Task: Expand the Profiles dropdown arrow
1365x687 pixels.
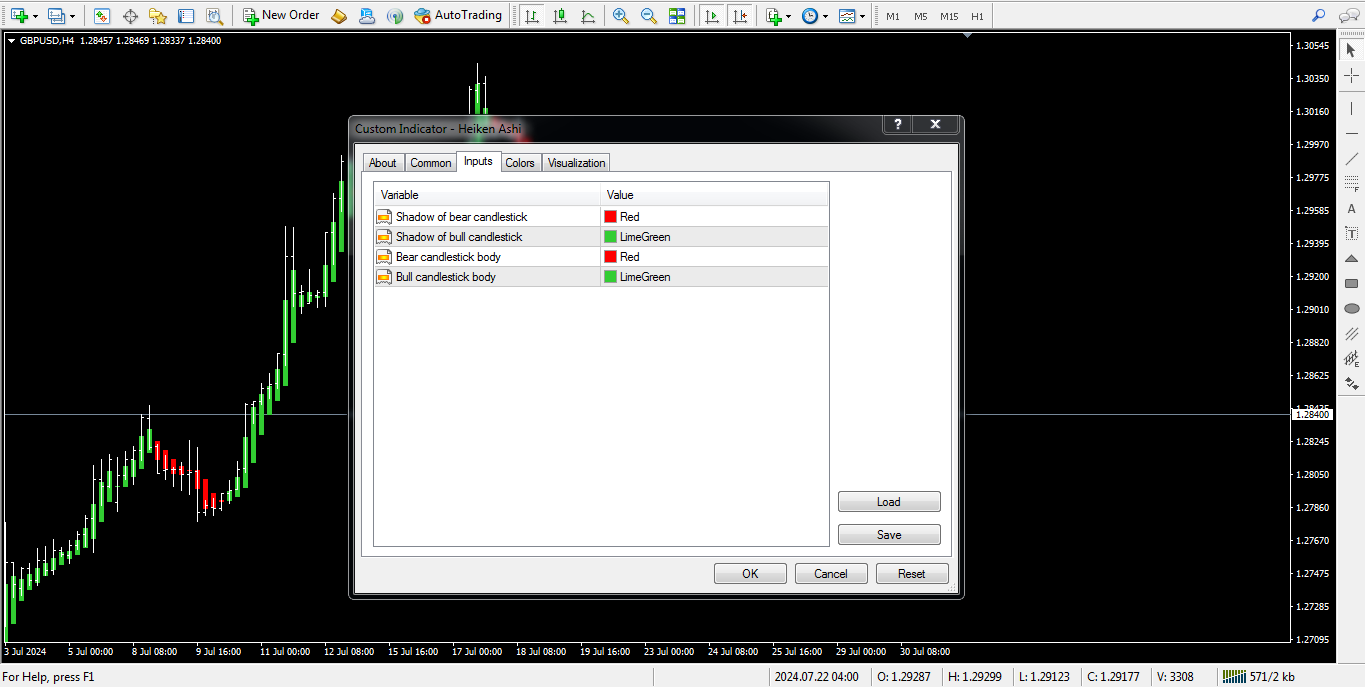Action: point(72,16)
